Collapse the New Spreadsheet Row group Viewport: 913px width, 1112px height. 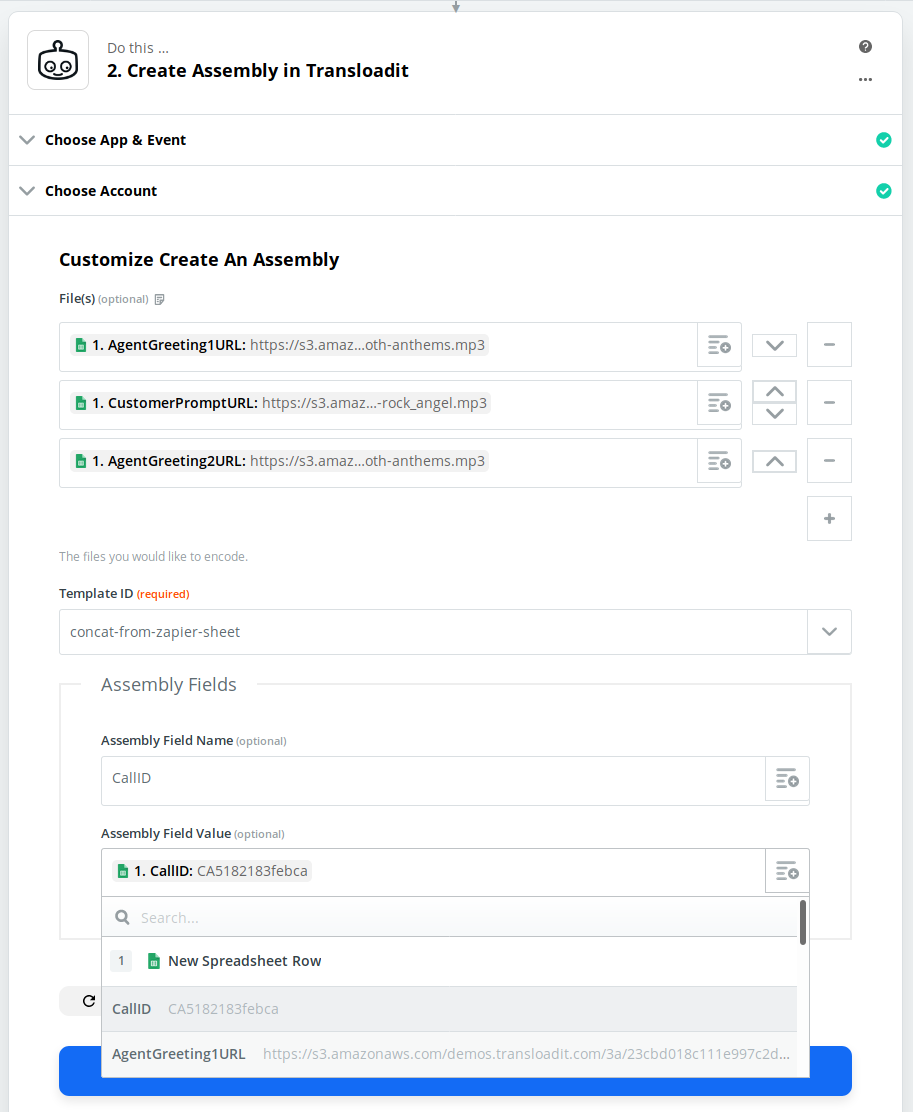coord(450,961)
